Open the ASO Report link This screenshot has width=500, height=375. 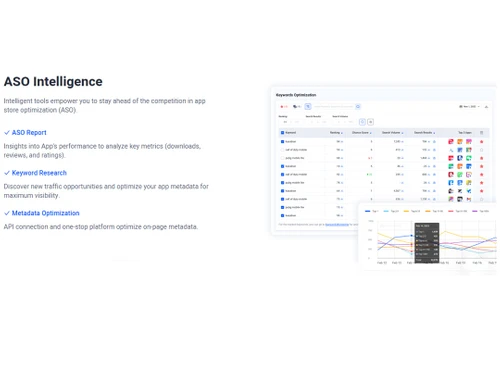[x=29, y=133]
